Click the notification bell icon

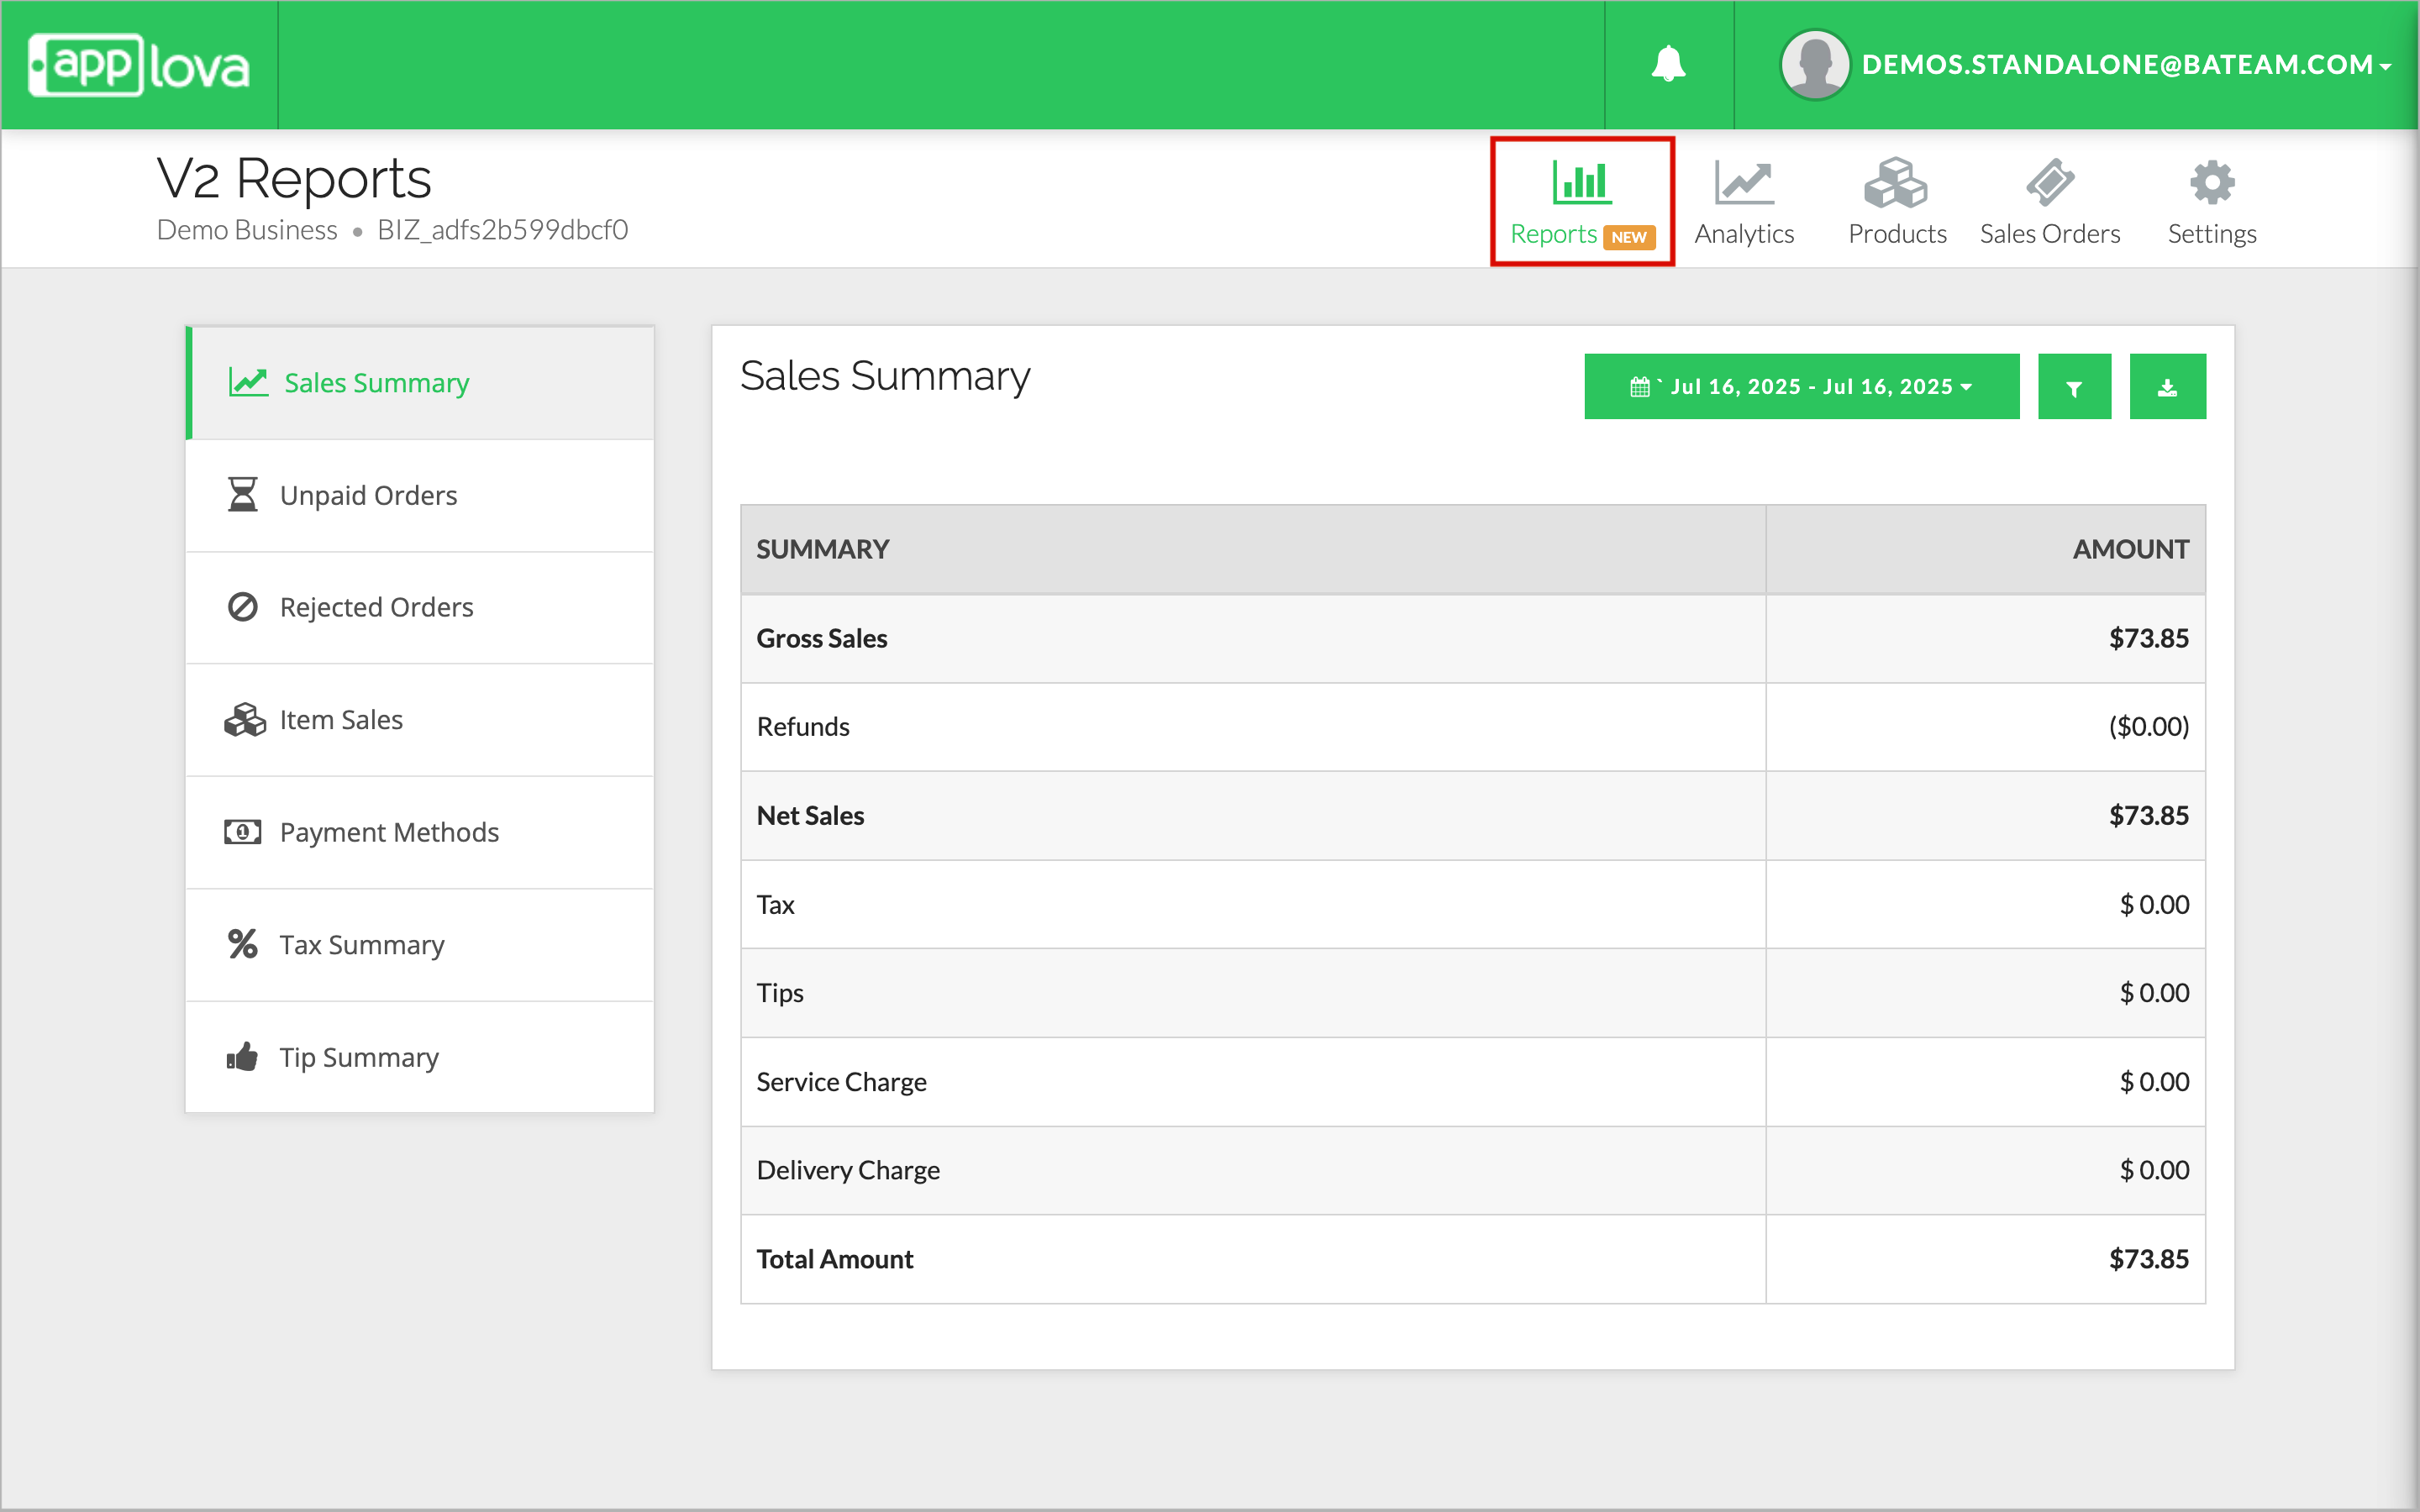(1668, 65)
